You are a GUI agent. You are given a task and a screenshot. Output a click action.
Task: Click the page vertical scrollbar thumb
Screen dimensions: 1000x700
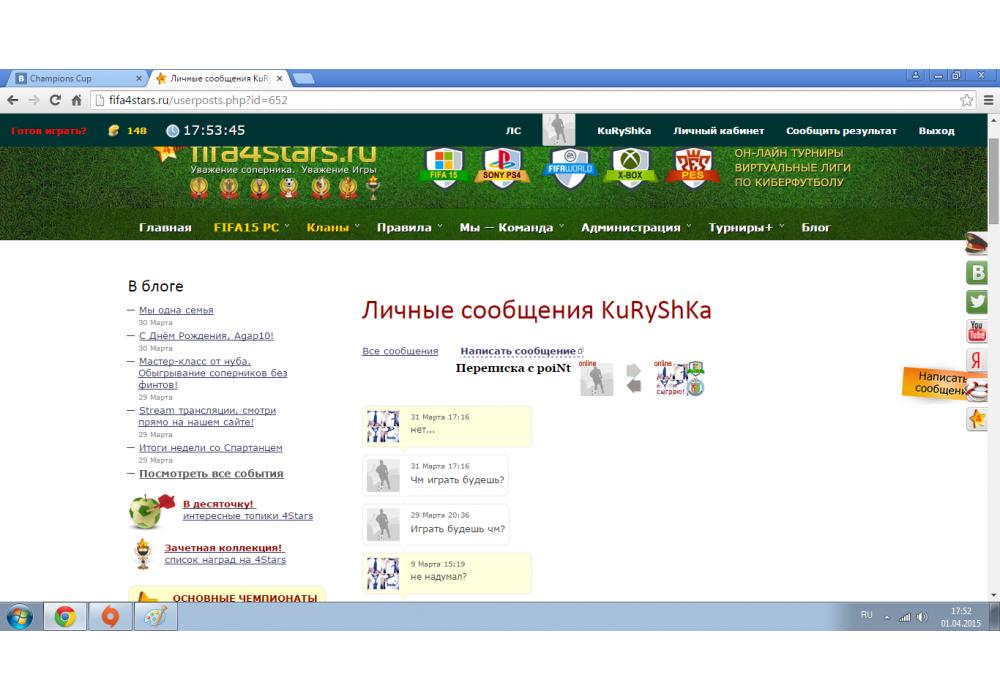pos(994,180)
